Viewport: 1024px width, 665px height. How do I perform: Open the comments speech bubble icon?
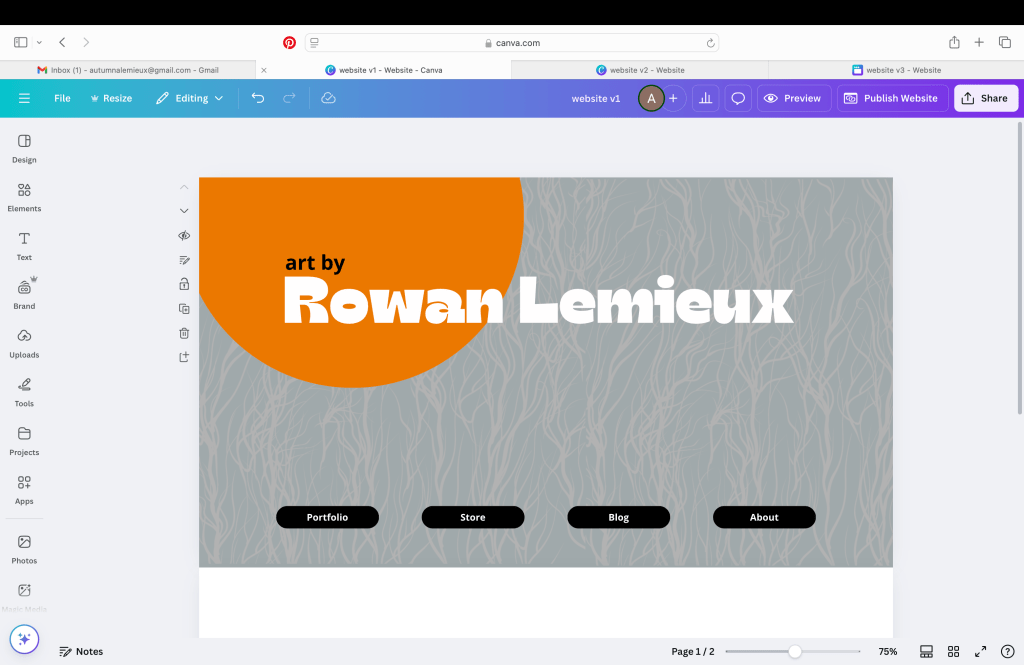click(x=738, y=98)
